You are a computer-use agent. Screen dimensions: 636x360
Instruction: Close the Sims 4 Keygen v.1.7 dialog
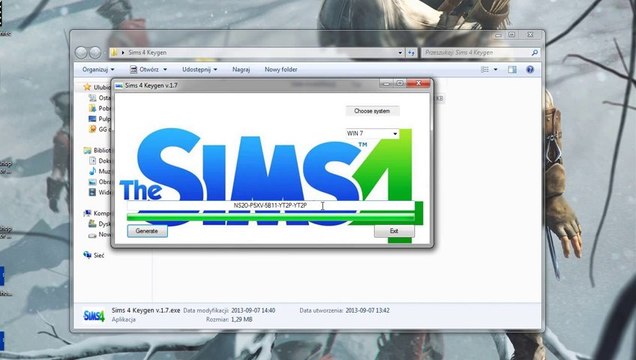pos(418,83)
